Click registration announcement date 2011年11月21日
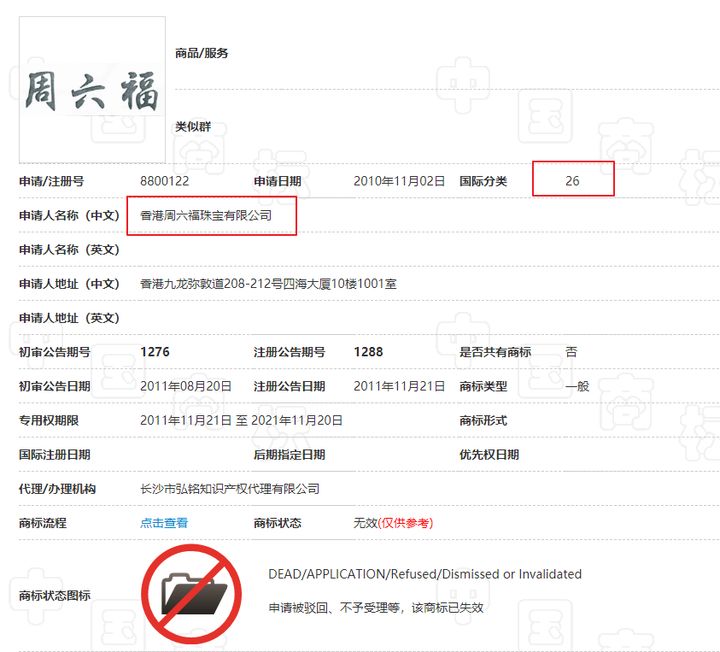Screen dimensions: 720x652 click(399, 386)
